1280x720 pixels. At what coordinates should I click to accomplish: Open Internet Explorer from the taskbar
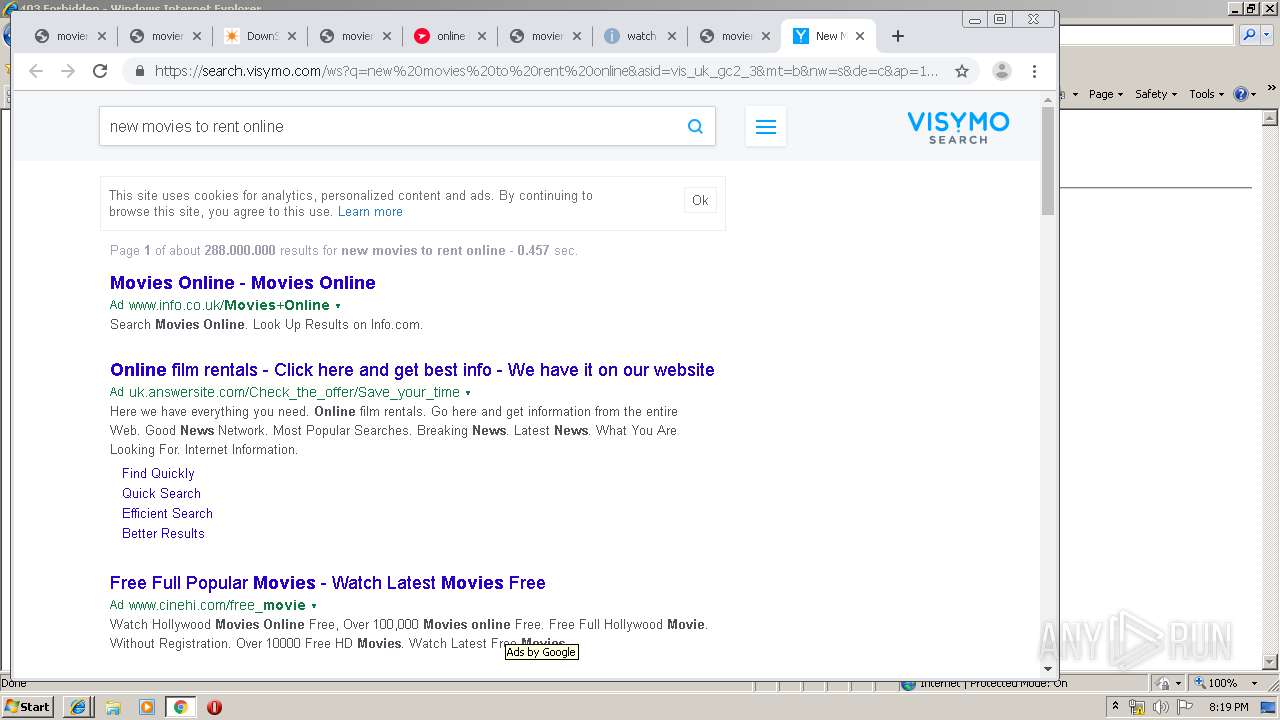click(x=78, y=707)
